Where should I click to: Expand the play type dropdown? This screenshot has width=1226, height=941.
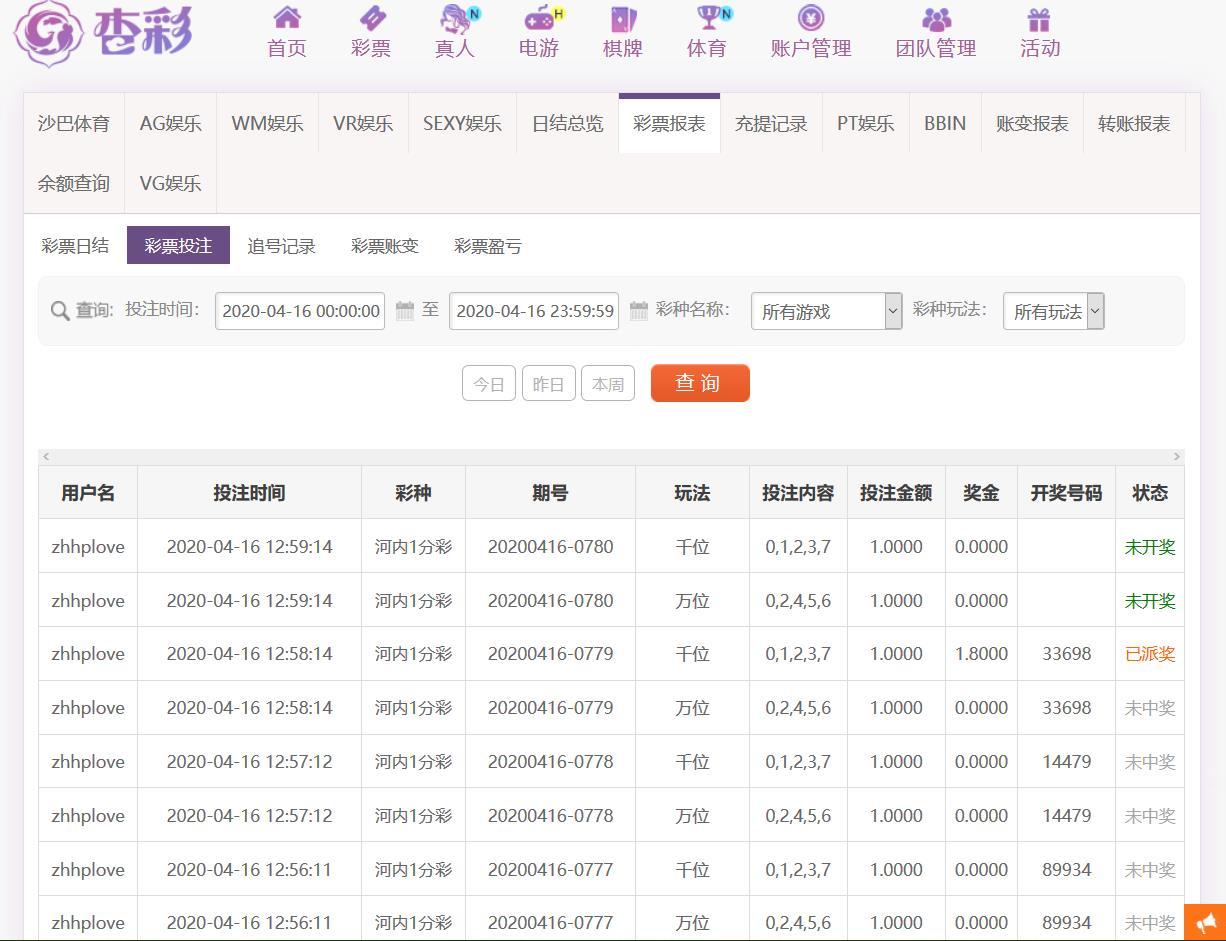(1053, 311)
